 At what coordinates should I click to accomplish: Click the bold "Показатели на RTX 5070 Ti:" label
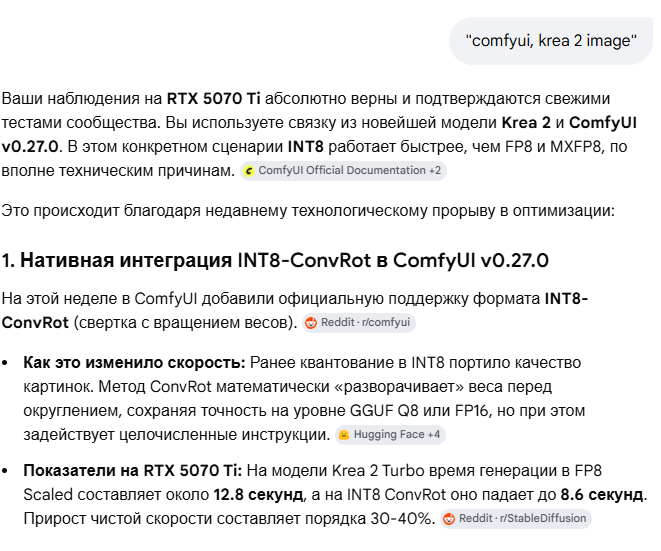[133, 470]
